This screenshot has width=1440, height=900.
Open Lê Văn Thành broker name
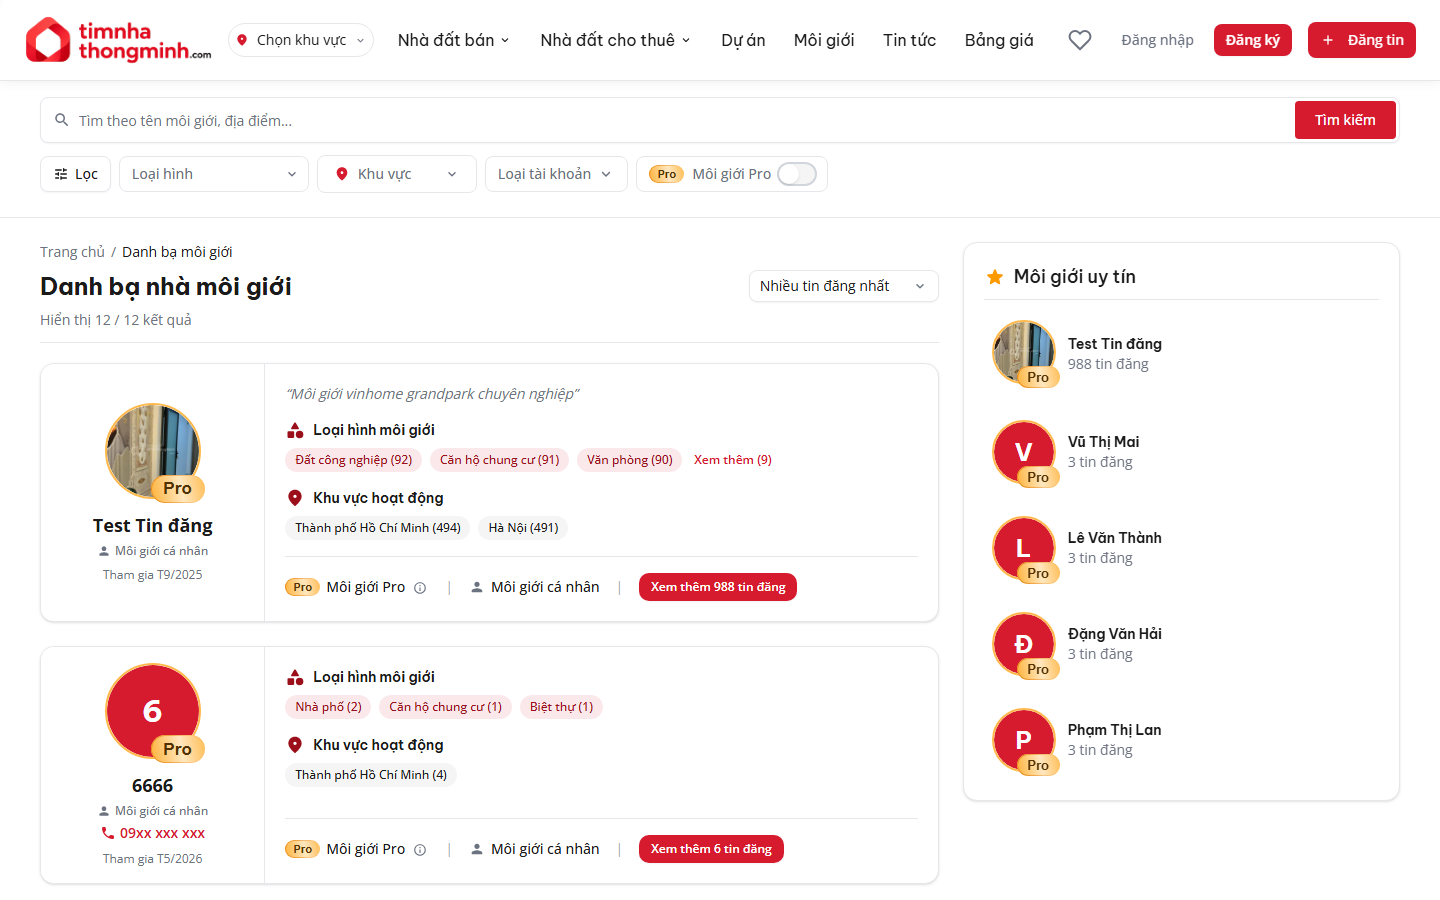[1114, 538]
